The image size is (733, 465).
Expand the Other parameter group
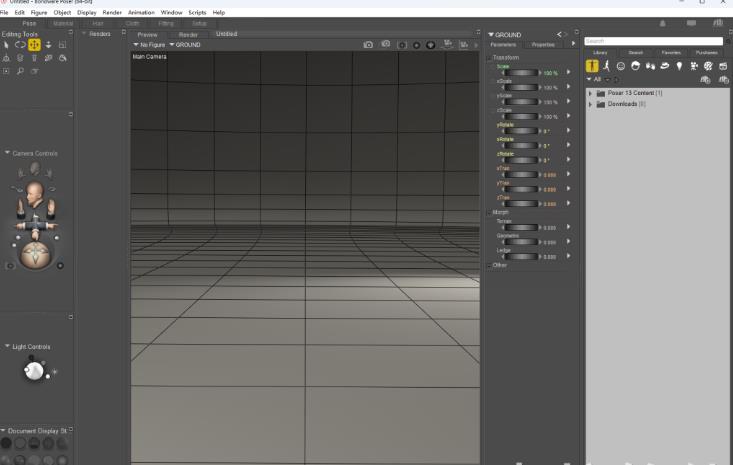pos(489,265)
